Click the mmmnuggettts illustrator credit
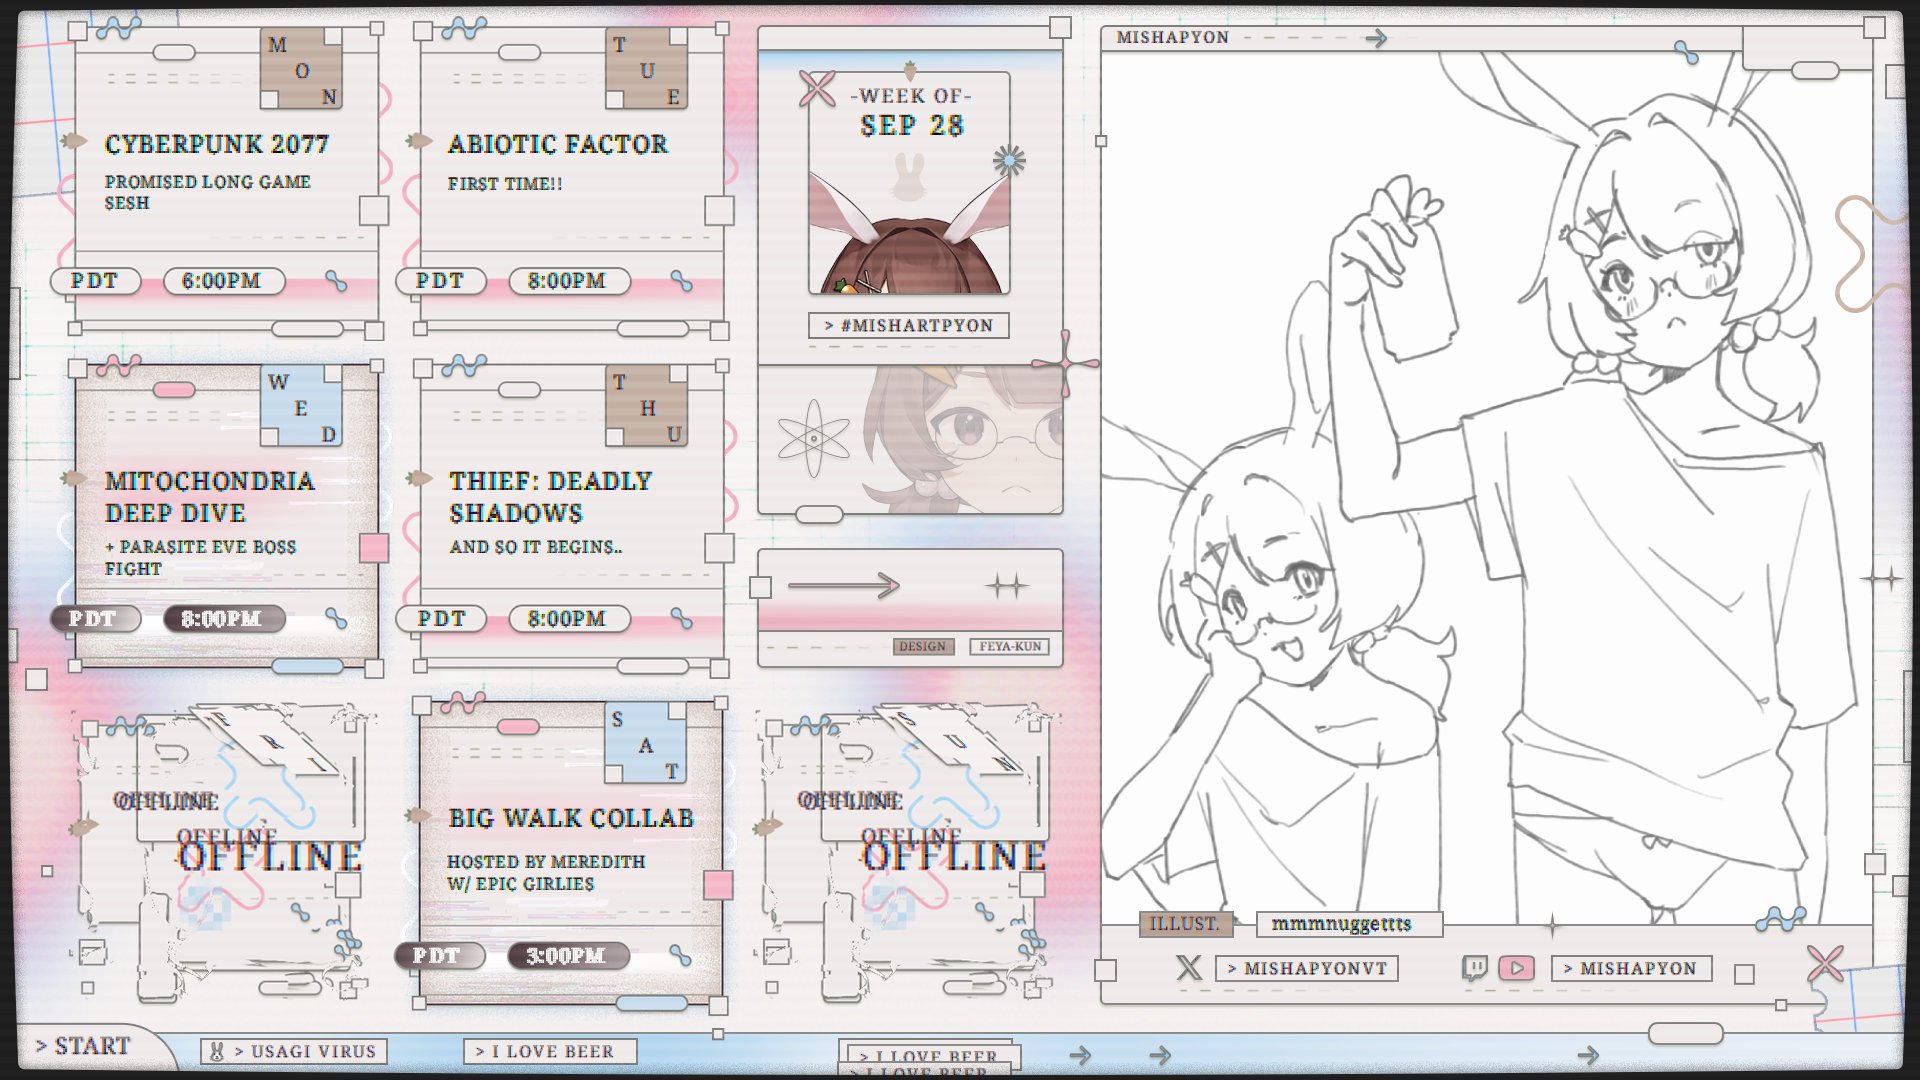 1348,924
